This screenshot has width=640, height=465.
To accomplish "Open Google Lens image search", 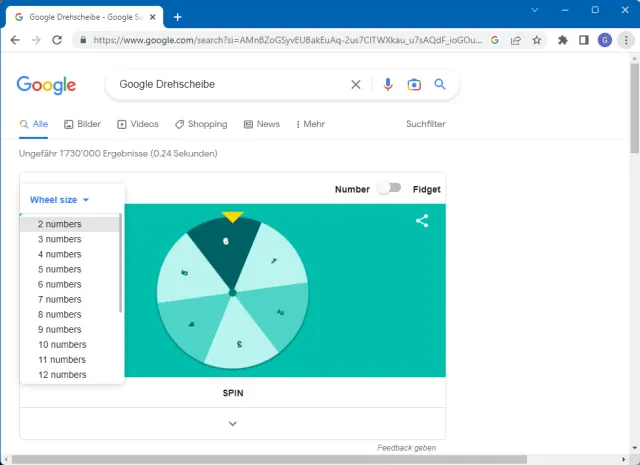I will click(x=414, y=85).
